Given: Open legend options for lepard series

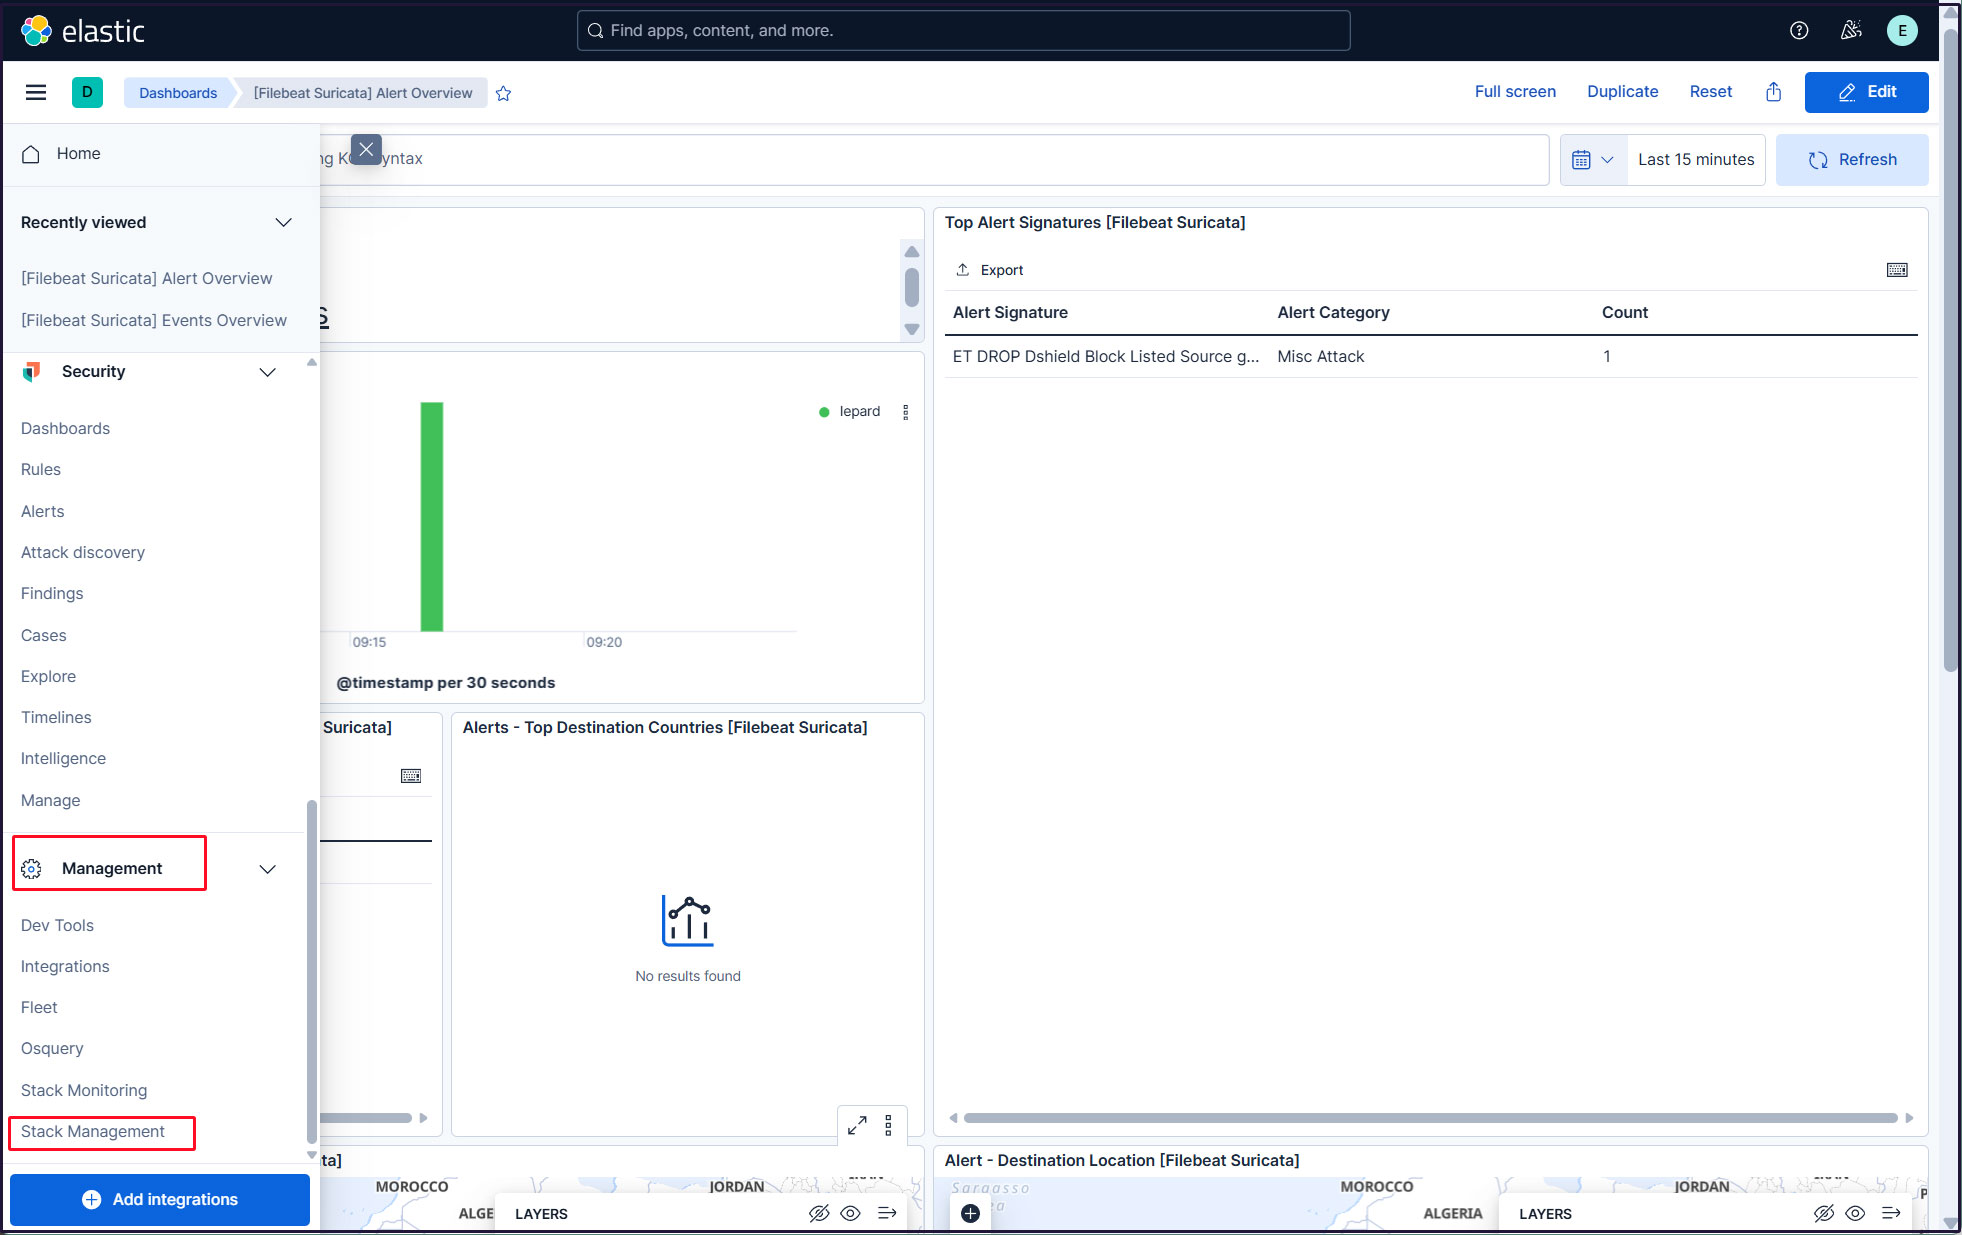Looking at the screenshot, I should [x=906, y=412].
